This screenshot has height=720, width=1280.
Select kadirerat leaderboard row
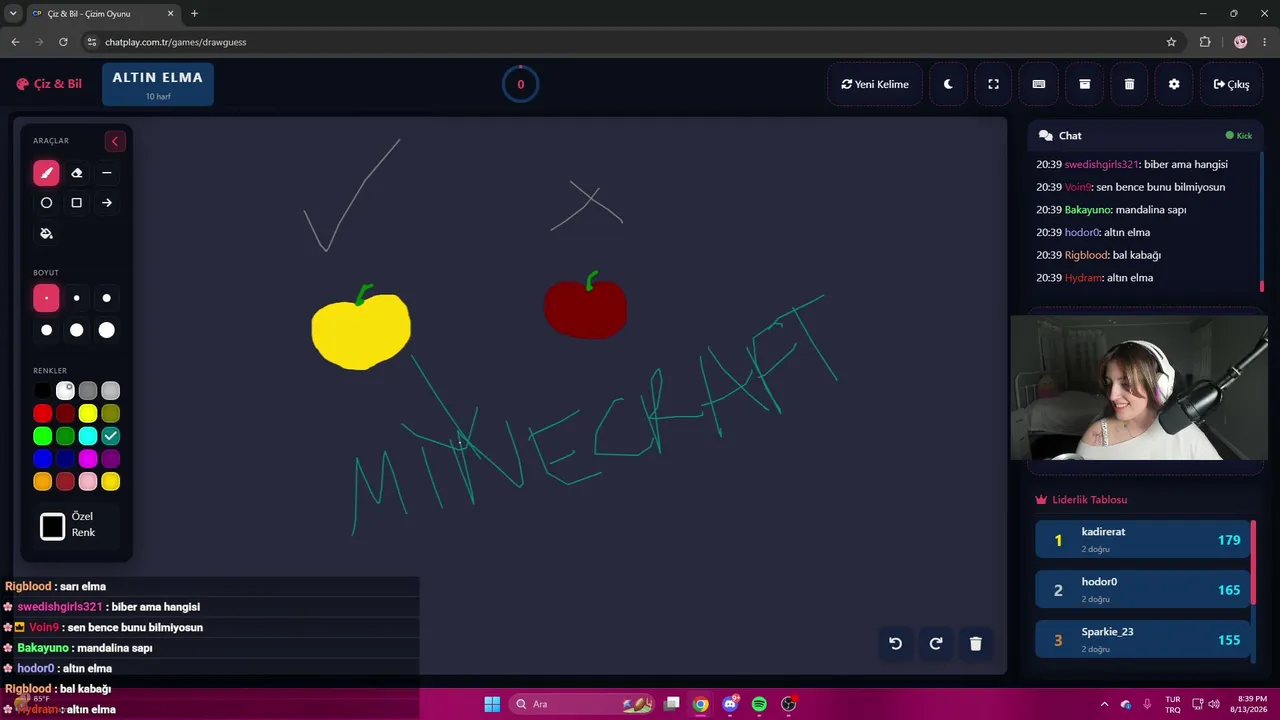click(1143, 540)
